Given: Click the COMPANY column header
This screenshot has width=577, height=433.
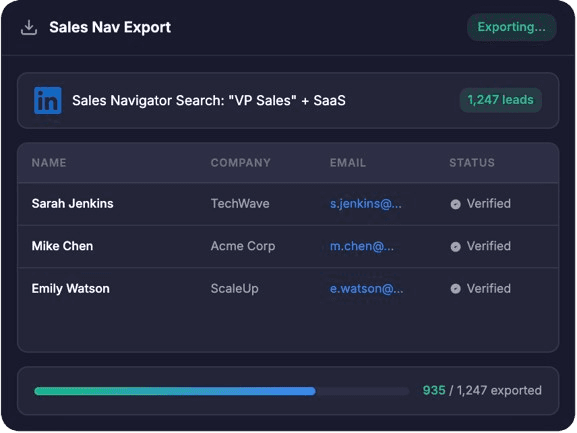Looking at the screenshot, I should point(241,163).
